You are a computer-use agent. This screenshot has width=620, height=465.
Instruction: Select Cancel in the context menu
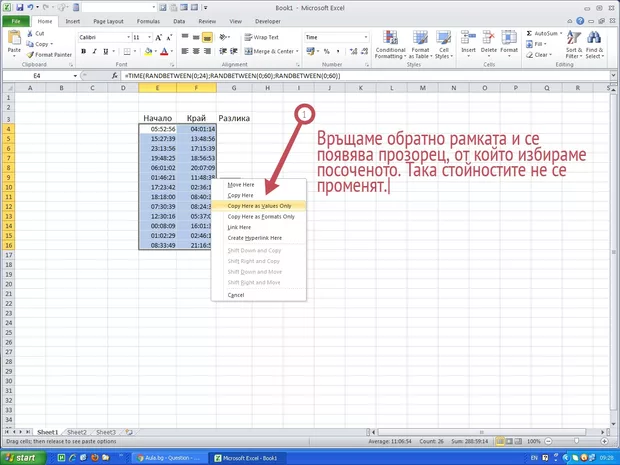[x=236, y=295]
